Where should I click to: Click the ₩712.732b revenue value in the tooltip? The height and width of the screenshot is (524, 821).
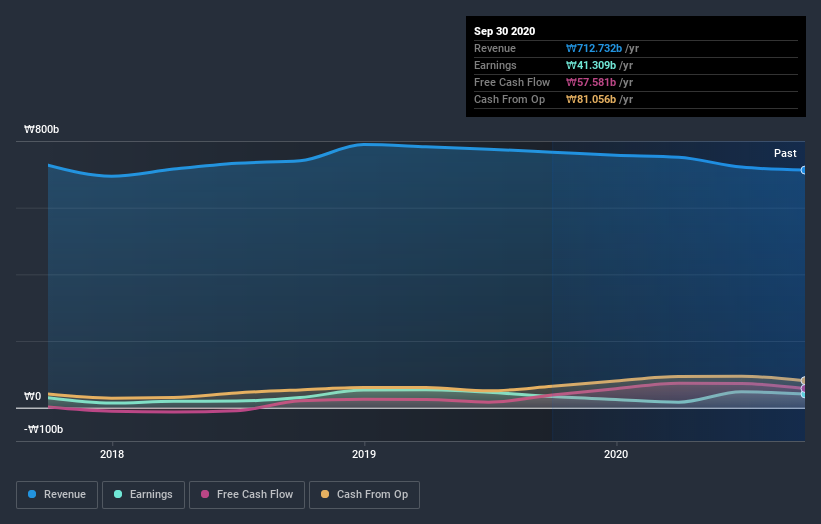coord(594,48)
